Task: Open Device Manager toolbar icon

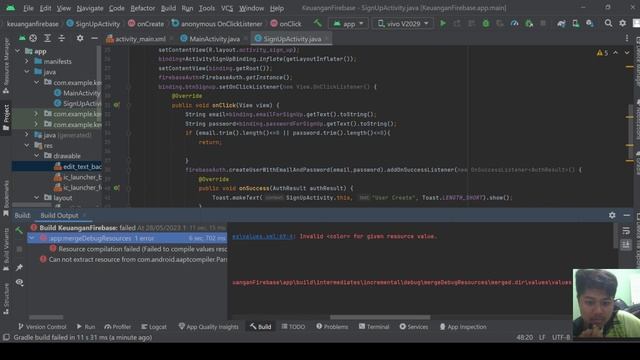Action: pyautogui.click(x=576, y=24)
